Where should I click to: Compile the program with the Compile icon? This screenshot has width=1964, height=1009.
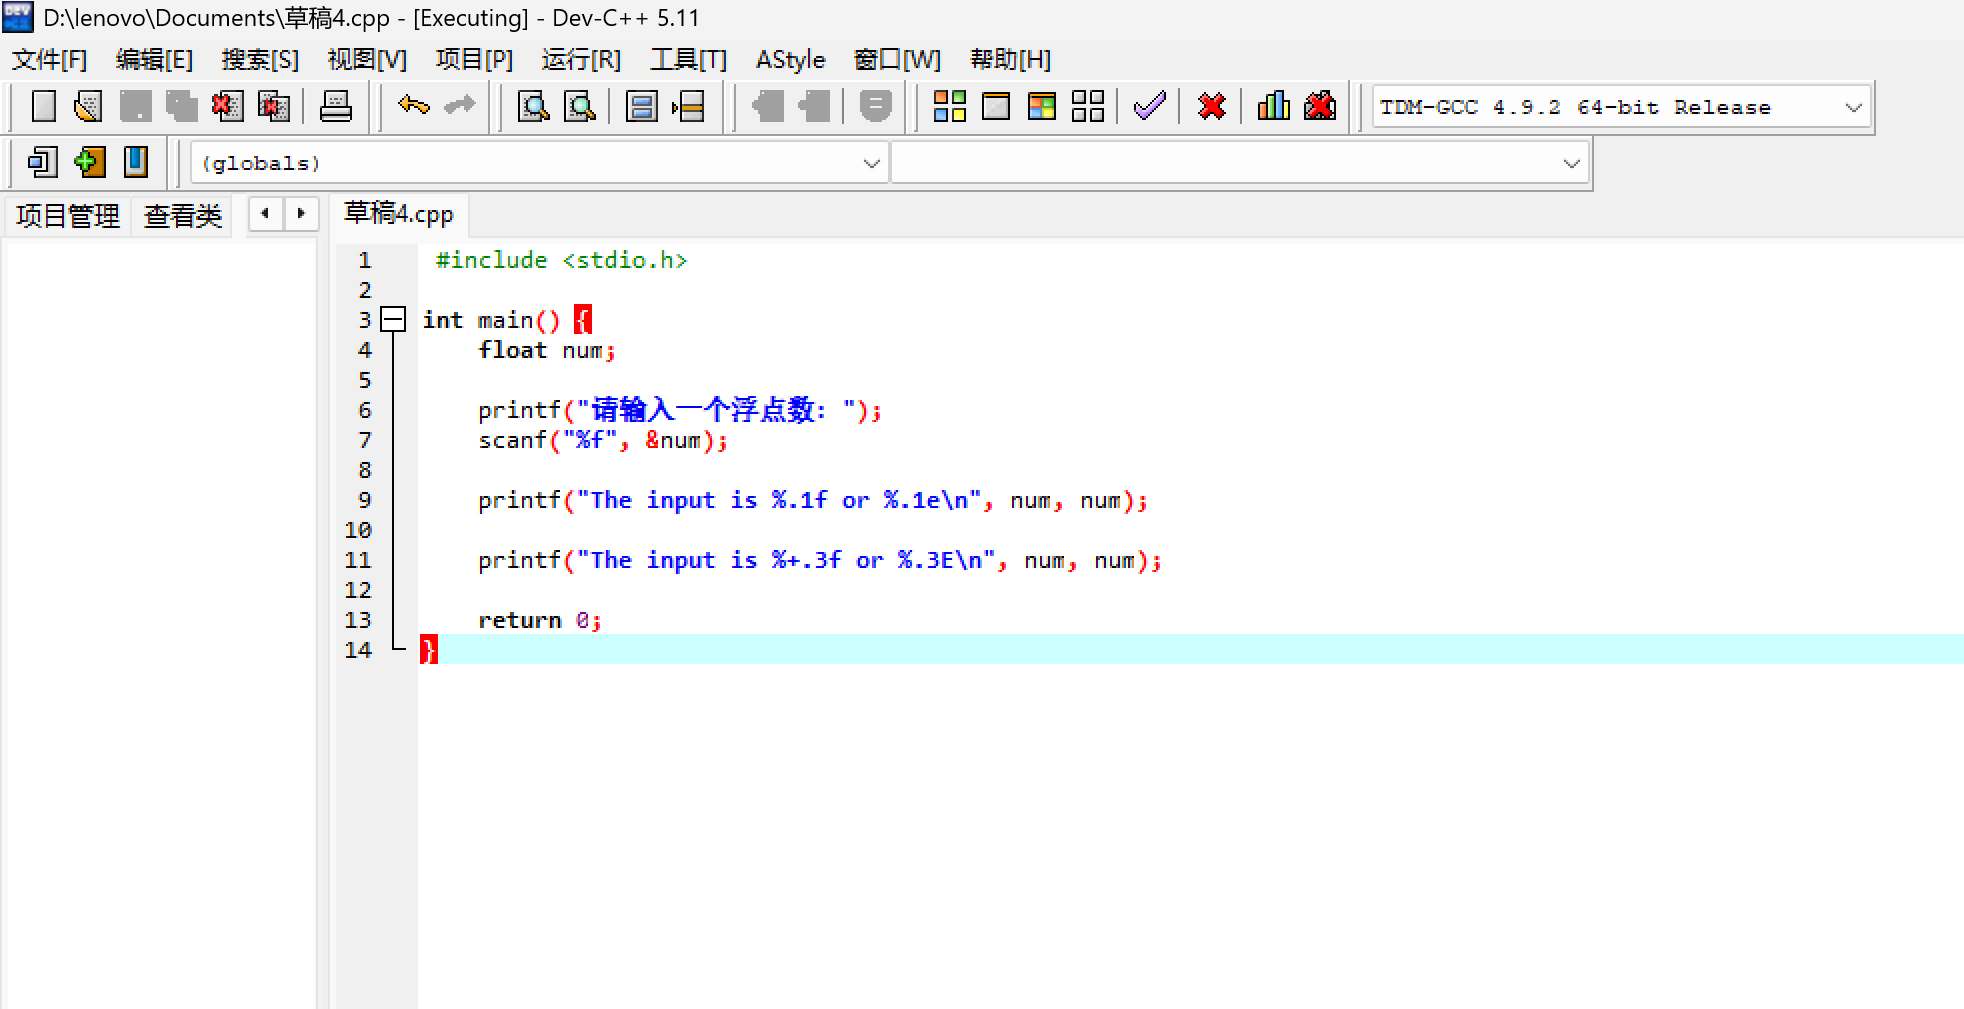tap(949, 106)
